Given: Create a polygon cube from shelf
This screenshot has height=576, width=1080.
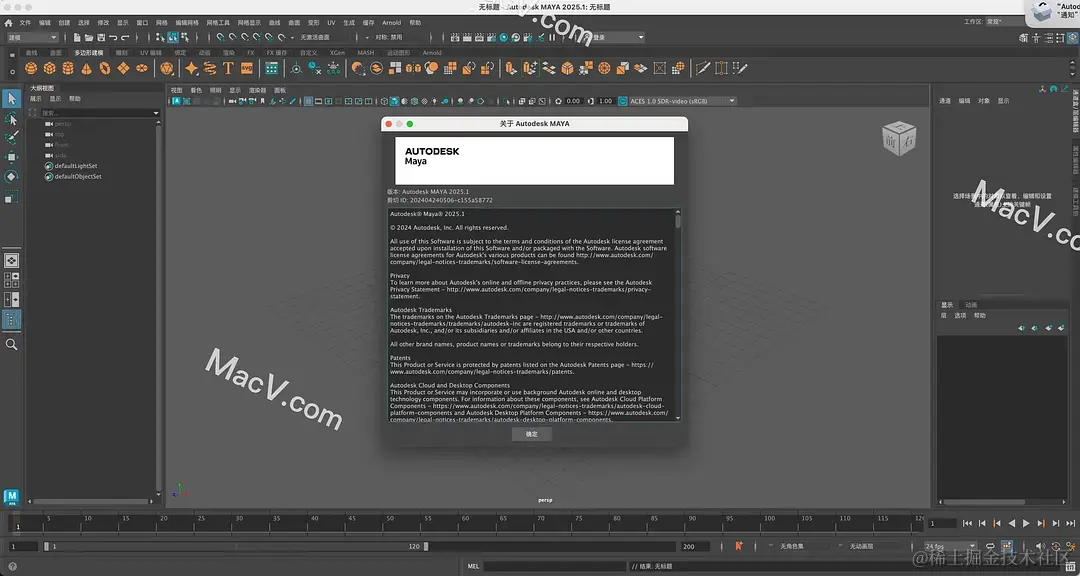Looking at the screenshot, I should (x=50, y=68).
